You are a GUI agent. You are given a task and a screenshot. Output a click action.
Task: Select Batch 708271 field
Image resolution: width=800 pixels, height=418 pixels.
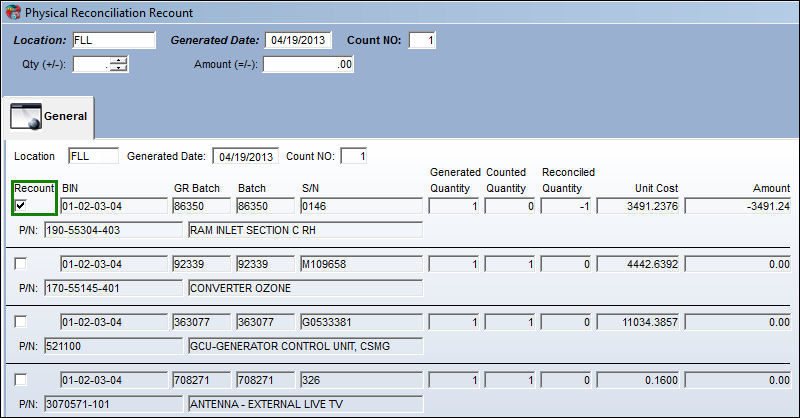(265, 381)
